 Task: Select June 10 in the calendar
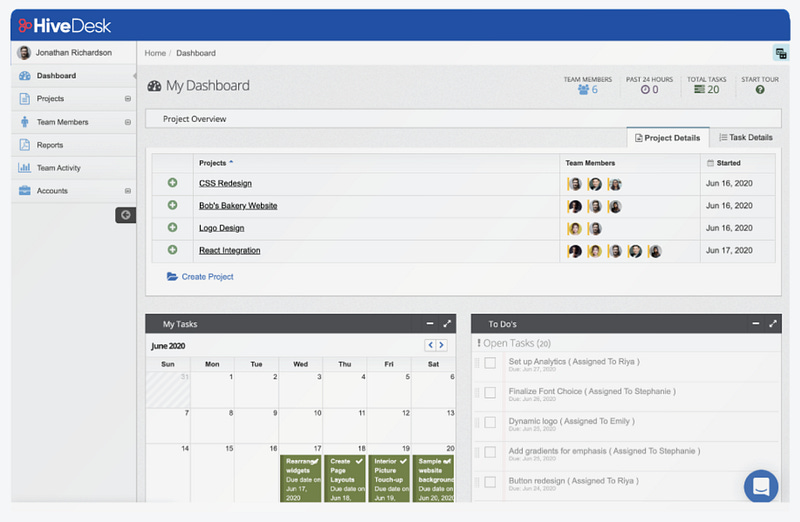point(301,426)
